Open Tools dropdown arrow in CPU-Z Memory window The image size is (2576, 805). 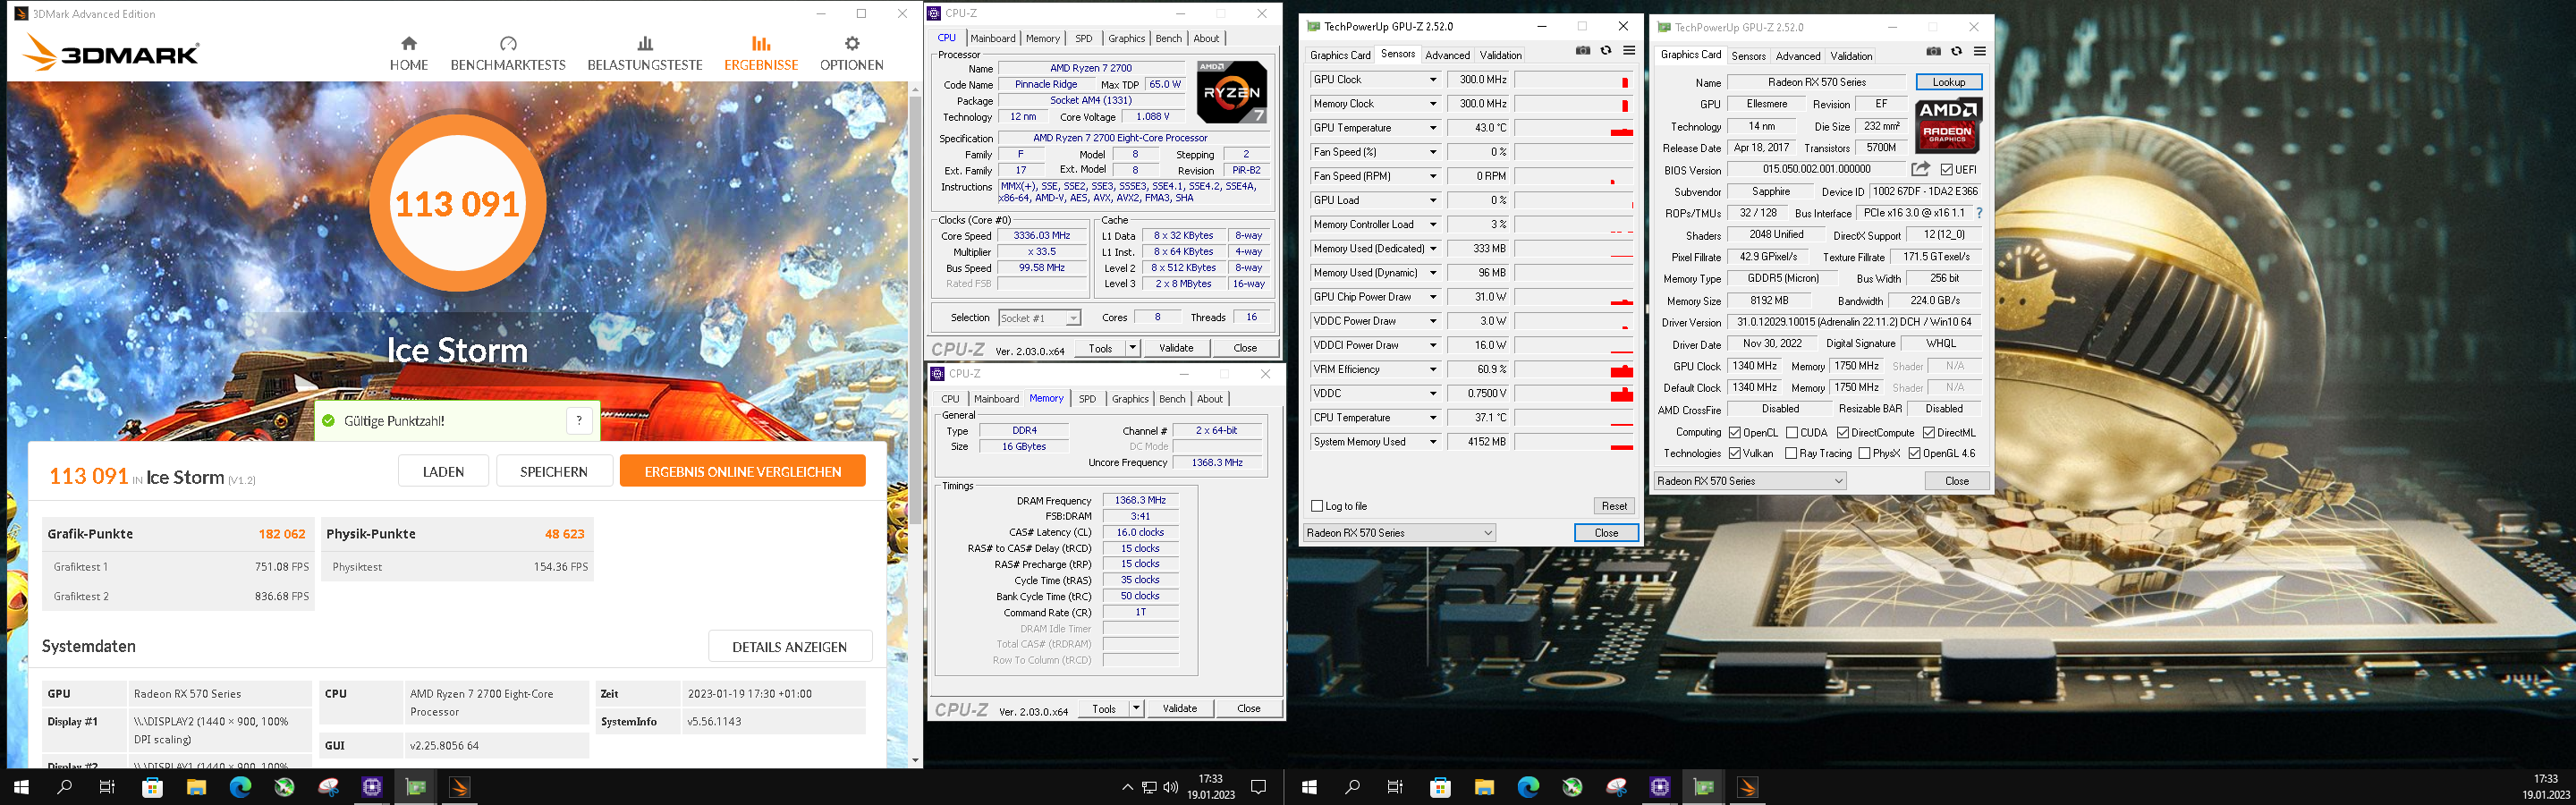1136,708
